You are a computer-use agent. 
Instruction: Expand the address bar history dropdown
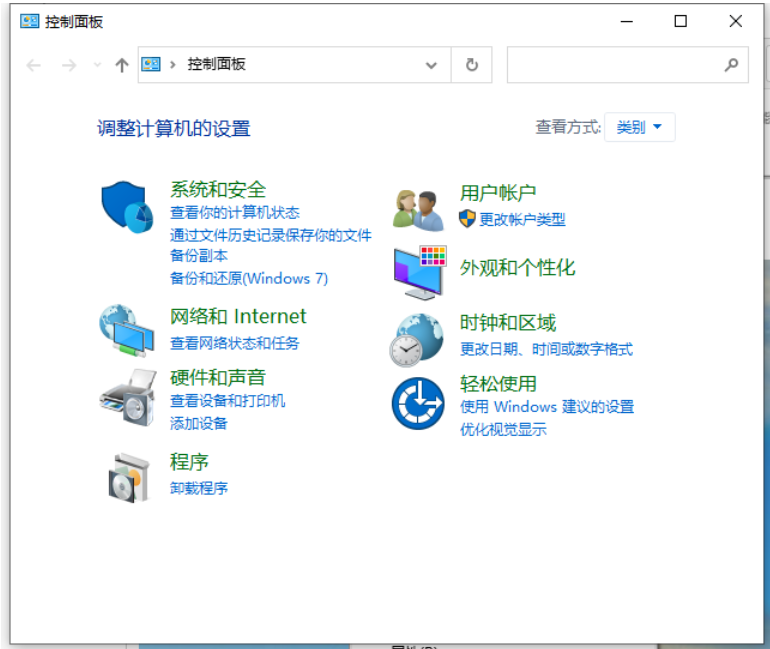point(431,65)
